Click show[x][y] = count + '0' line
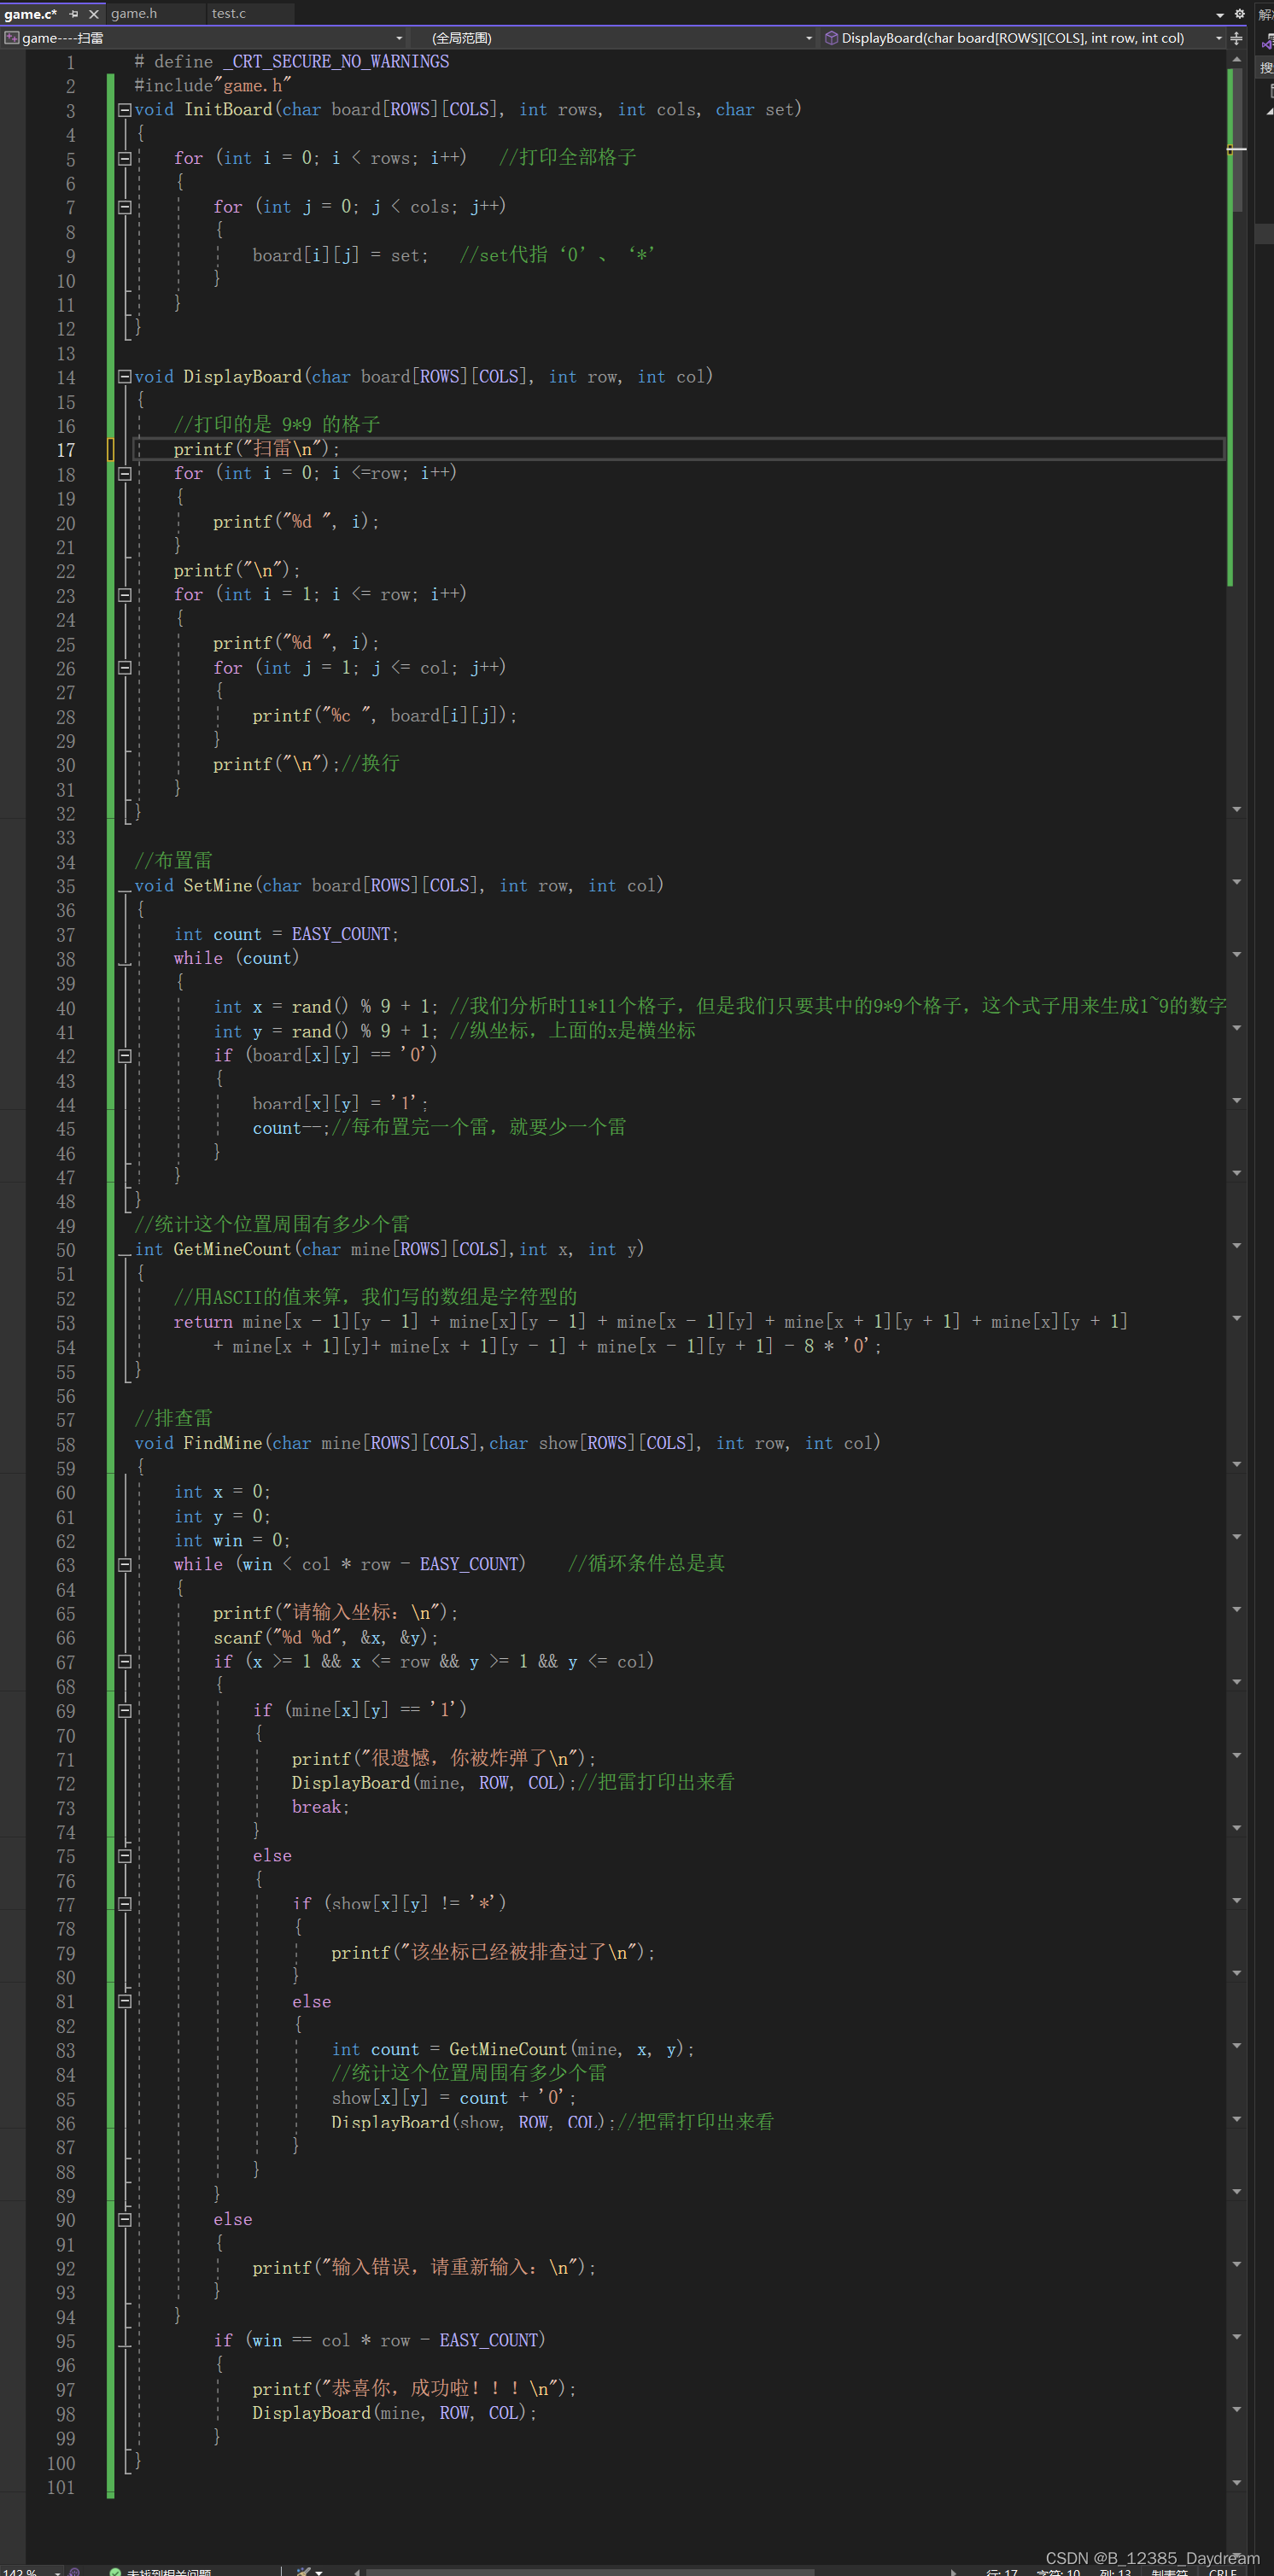1274x2576 pixels. tap(454, 2099)
